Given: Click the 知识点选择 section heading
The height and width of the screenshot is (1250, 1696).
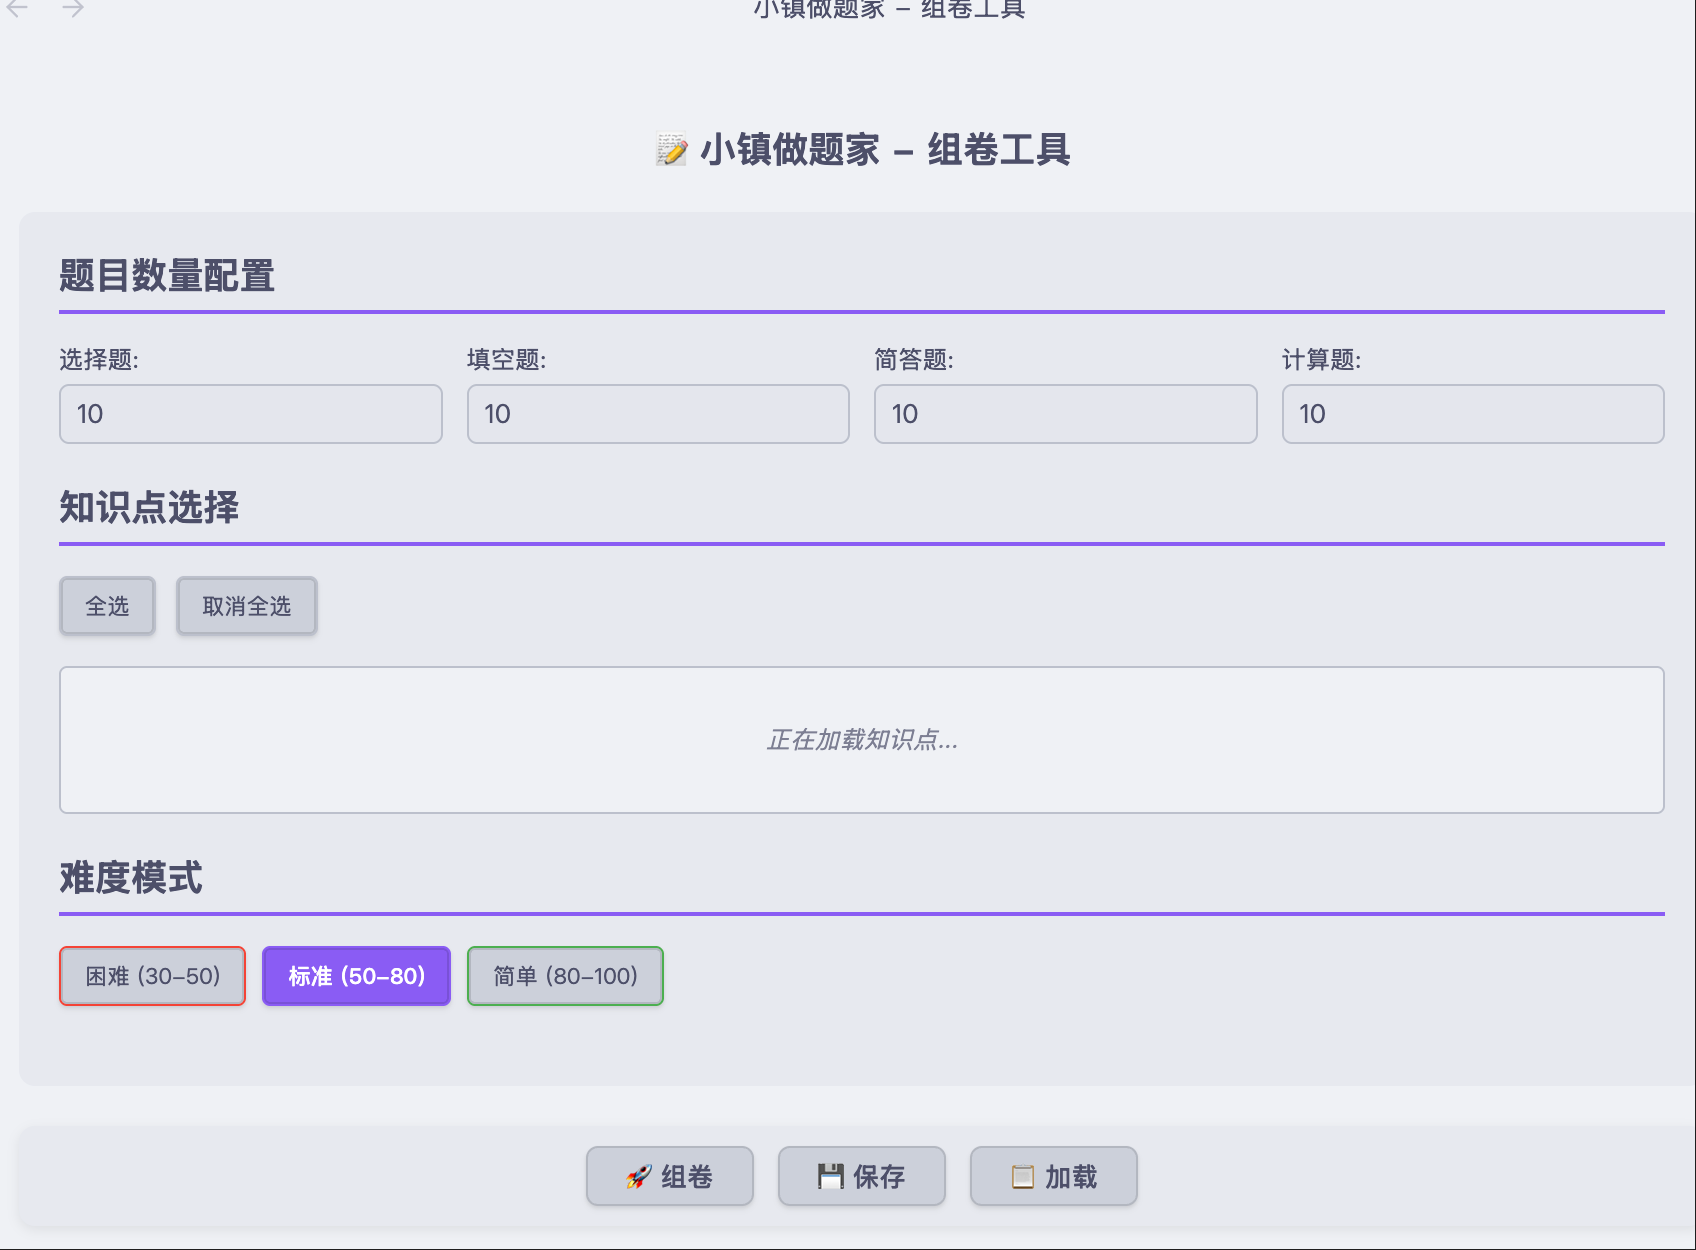Looking at the screenshot, I should coord(149,508).
